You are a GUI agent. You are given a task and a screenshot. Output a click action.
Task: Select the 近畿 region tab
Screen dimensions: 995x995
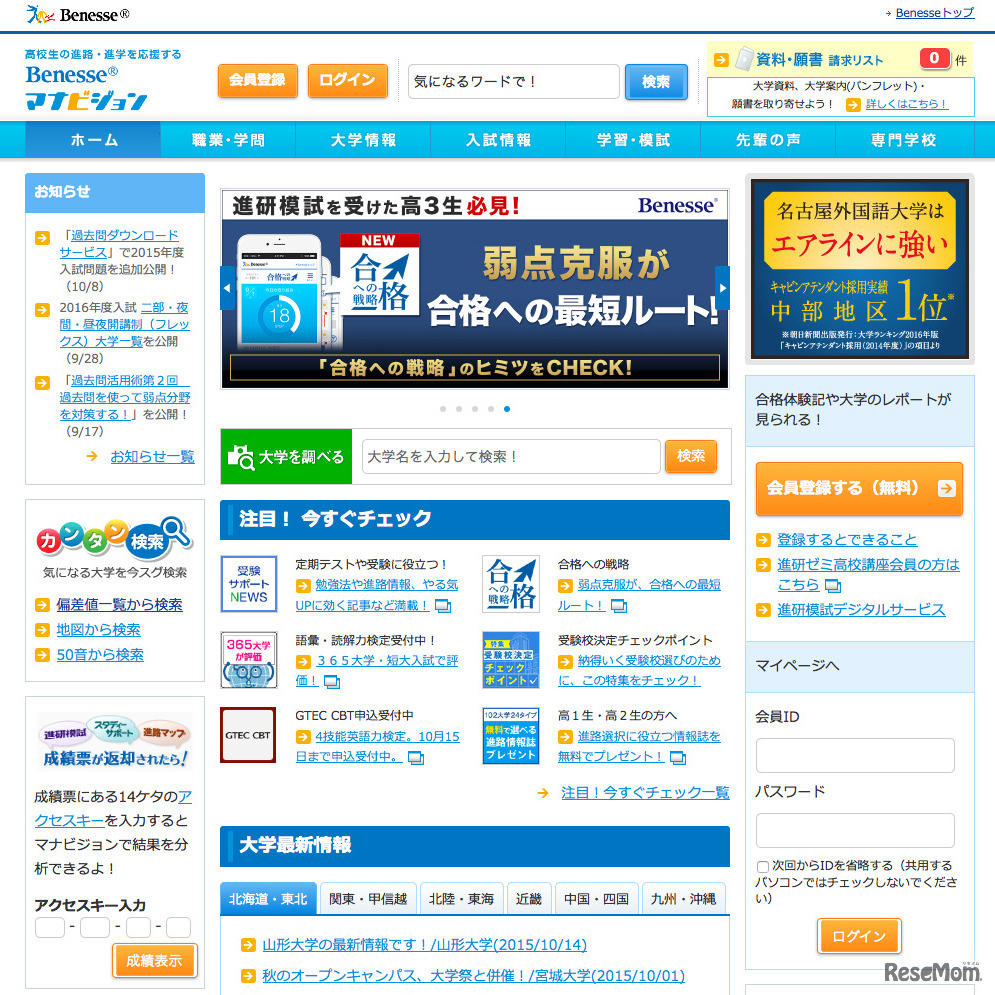[529, 899]
